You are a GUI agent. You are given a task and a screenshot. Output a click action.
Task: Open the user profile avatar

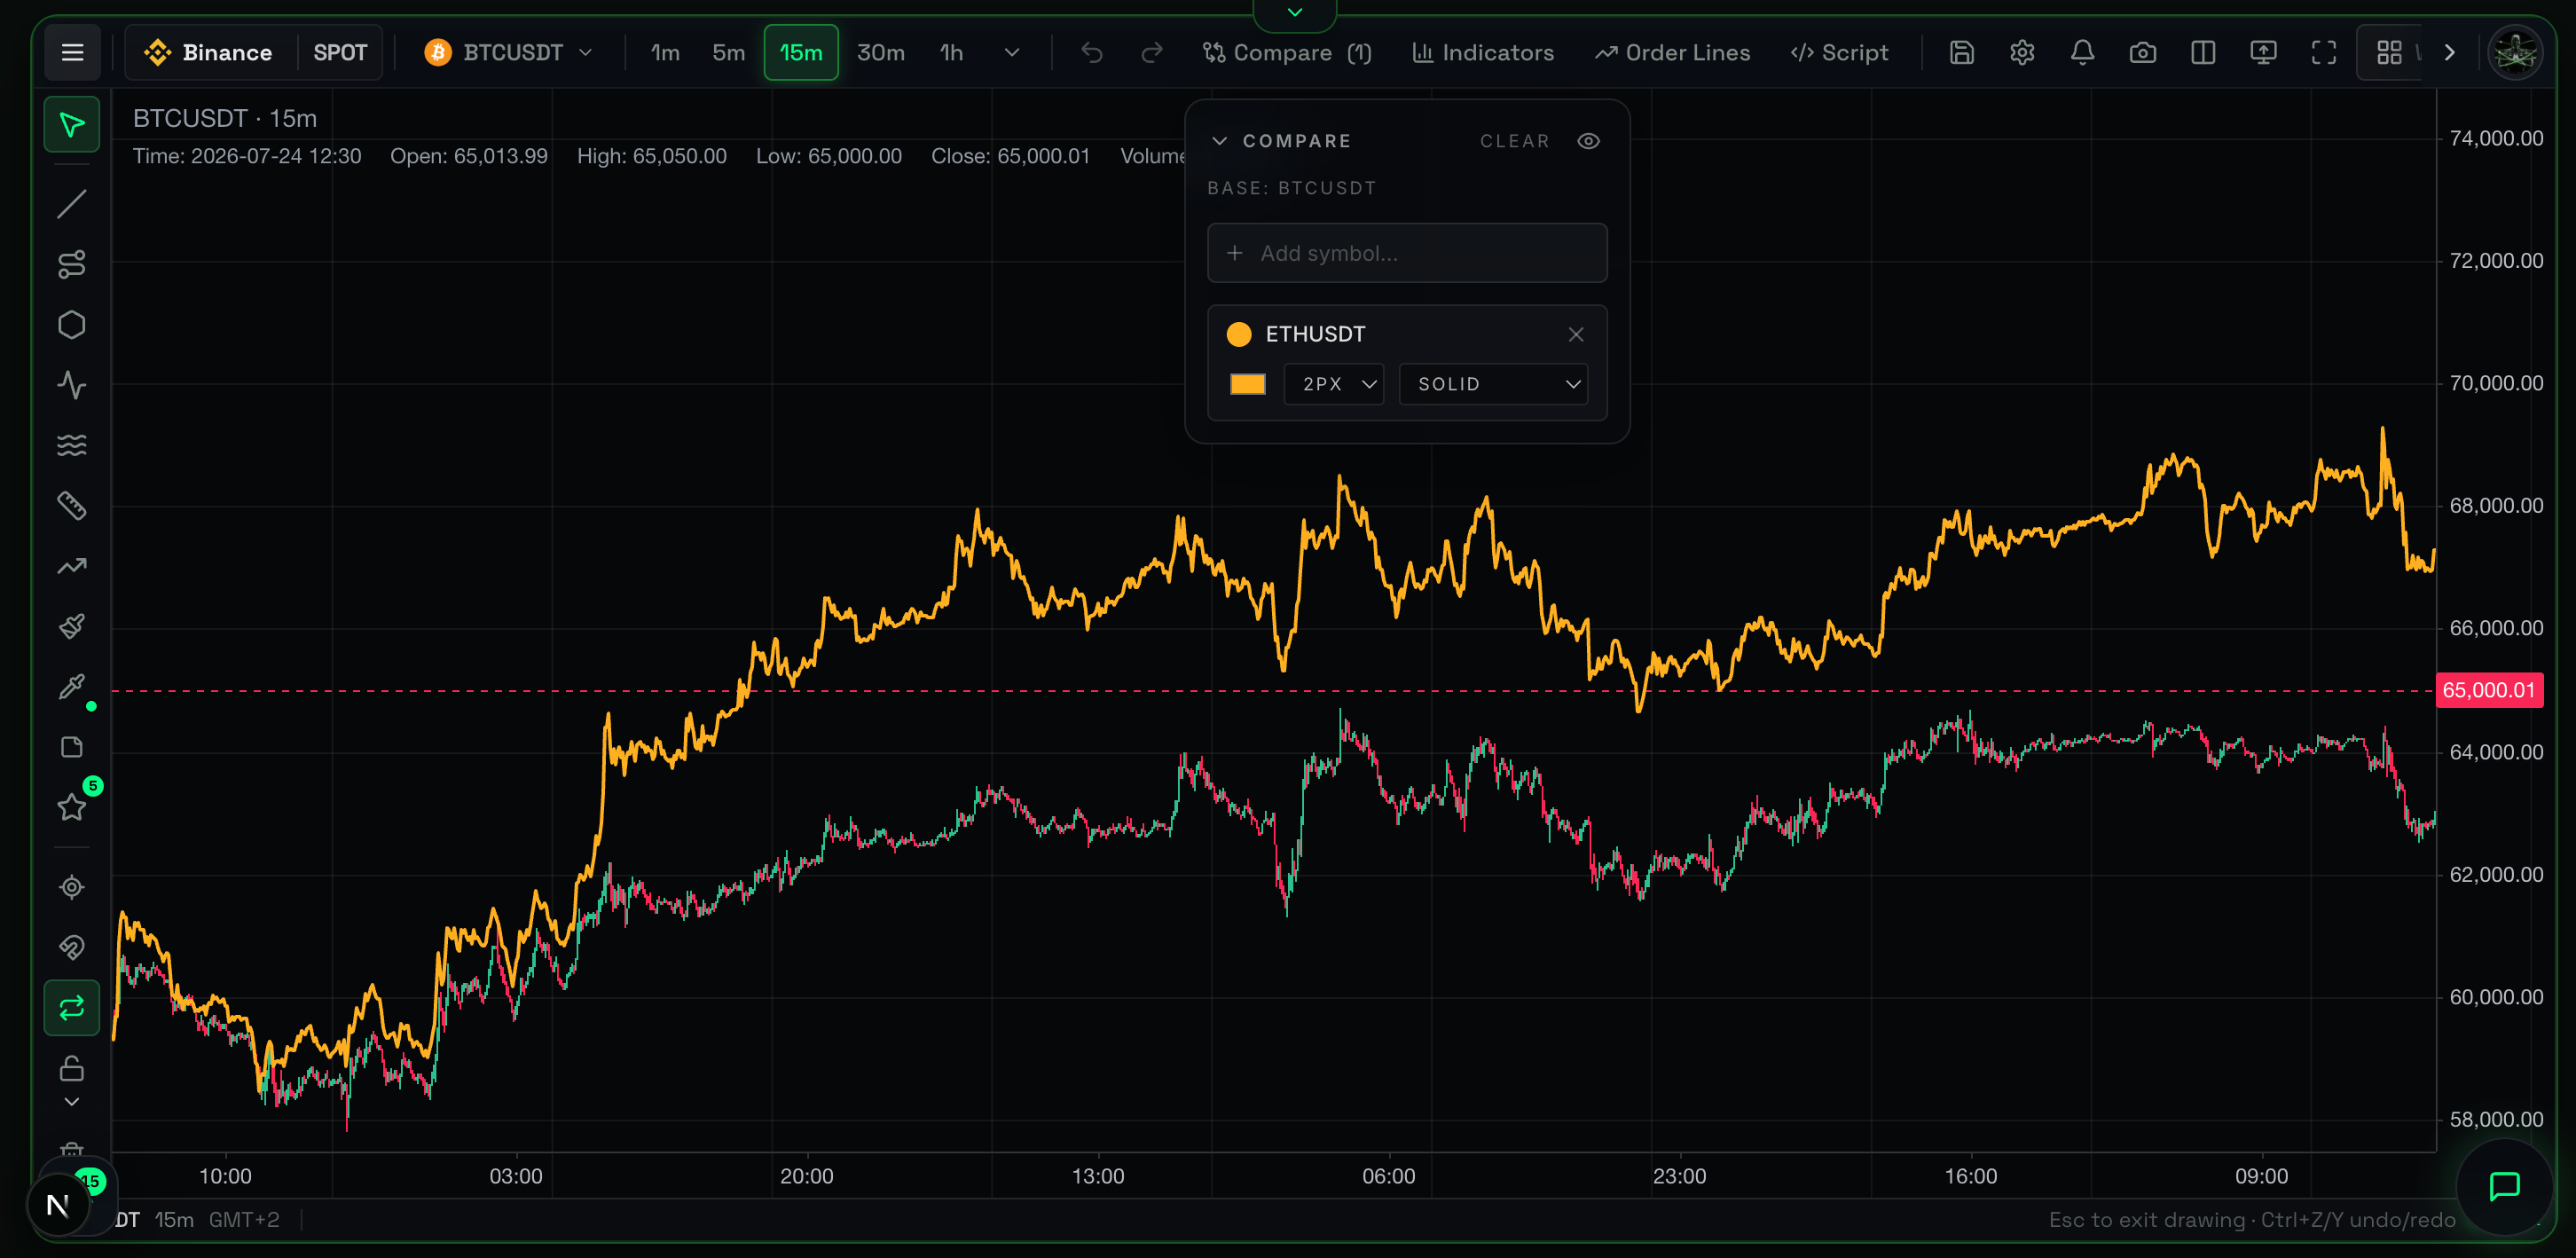point(2515,53)
